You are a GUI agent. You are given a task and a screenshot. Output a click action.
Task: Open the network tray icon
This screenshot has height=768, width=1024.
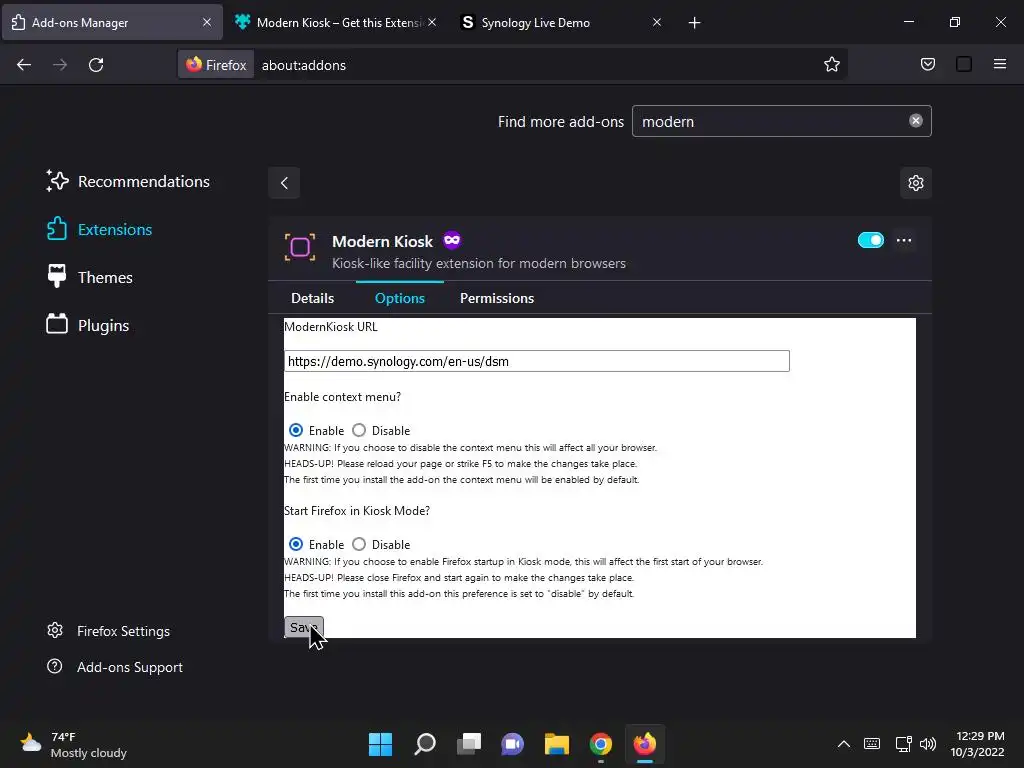click(x=903, y=744)
